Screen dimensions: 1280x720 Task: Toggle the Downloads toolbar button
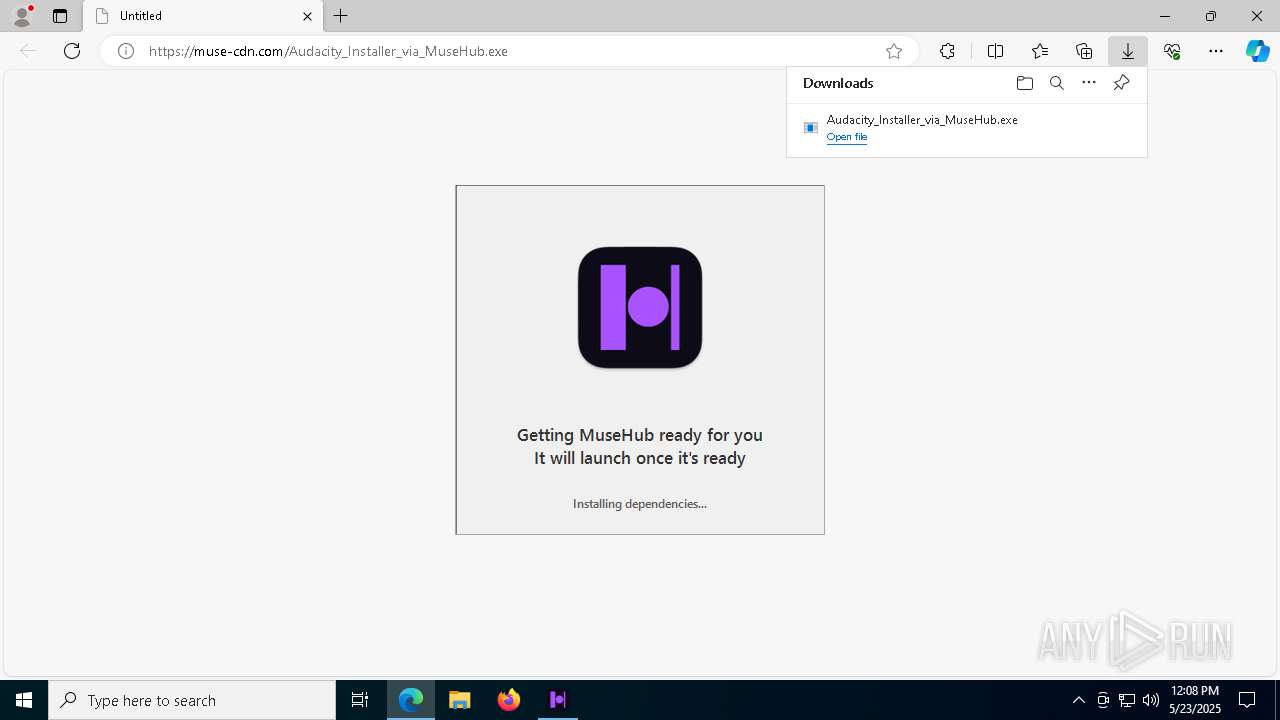1128,51
